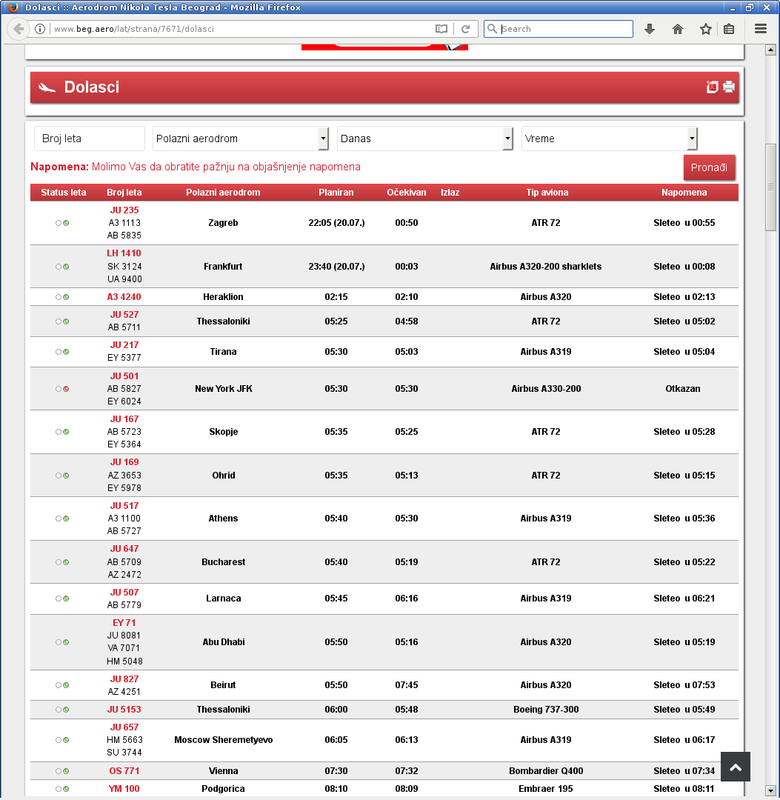This screenshot has width=780, height=800.
Task: Click the Abu Dhabi origin cell
Action: tap(223, 642)
